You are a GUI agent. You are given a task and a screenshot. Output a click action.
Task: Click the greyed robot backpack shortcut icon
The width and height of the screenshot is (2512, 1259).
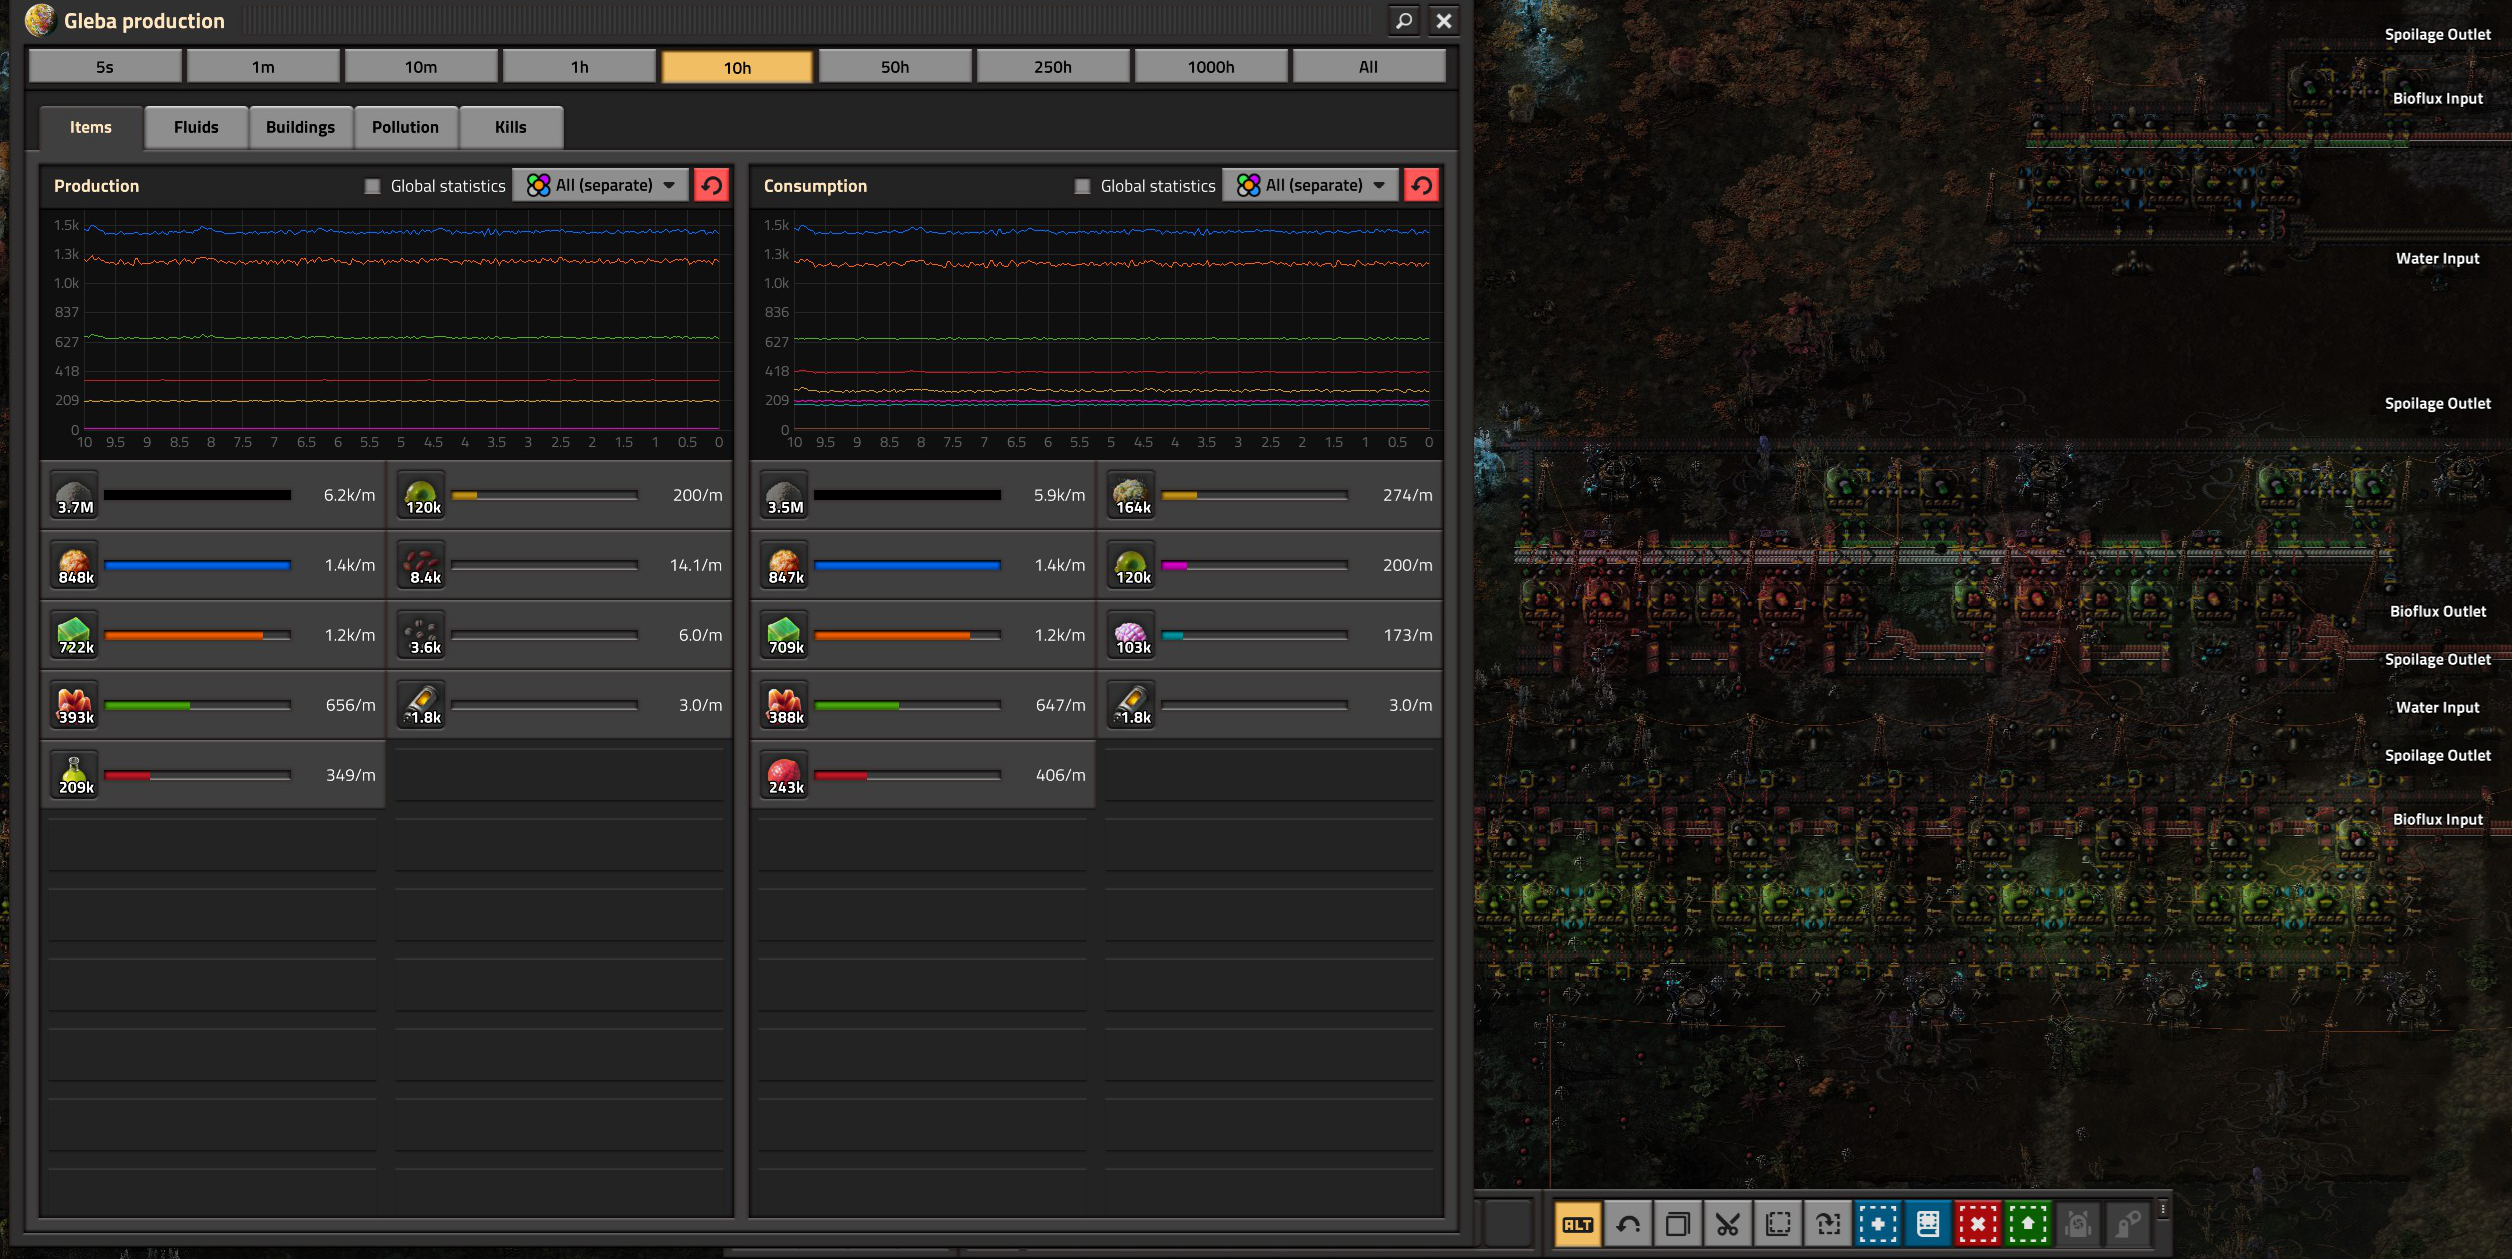pyautogui.click(x=2078, y=1224)
